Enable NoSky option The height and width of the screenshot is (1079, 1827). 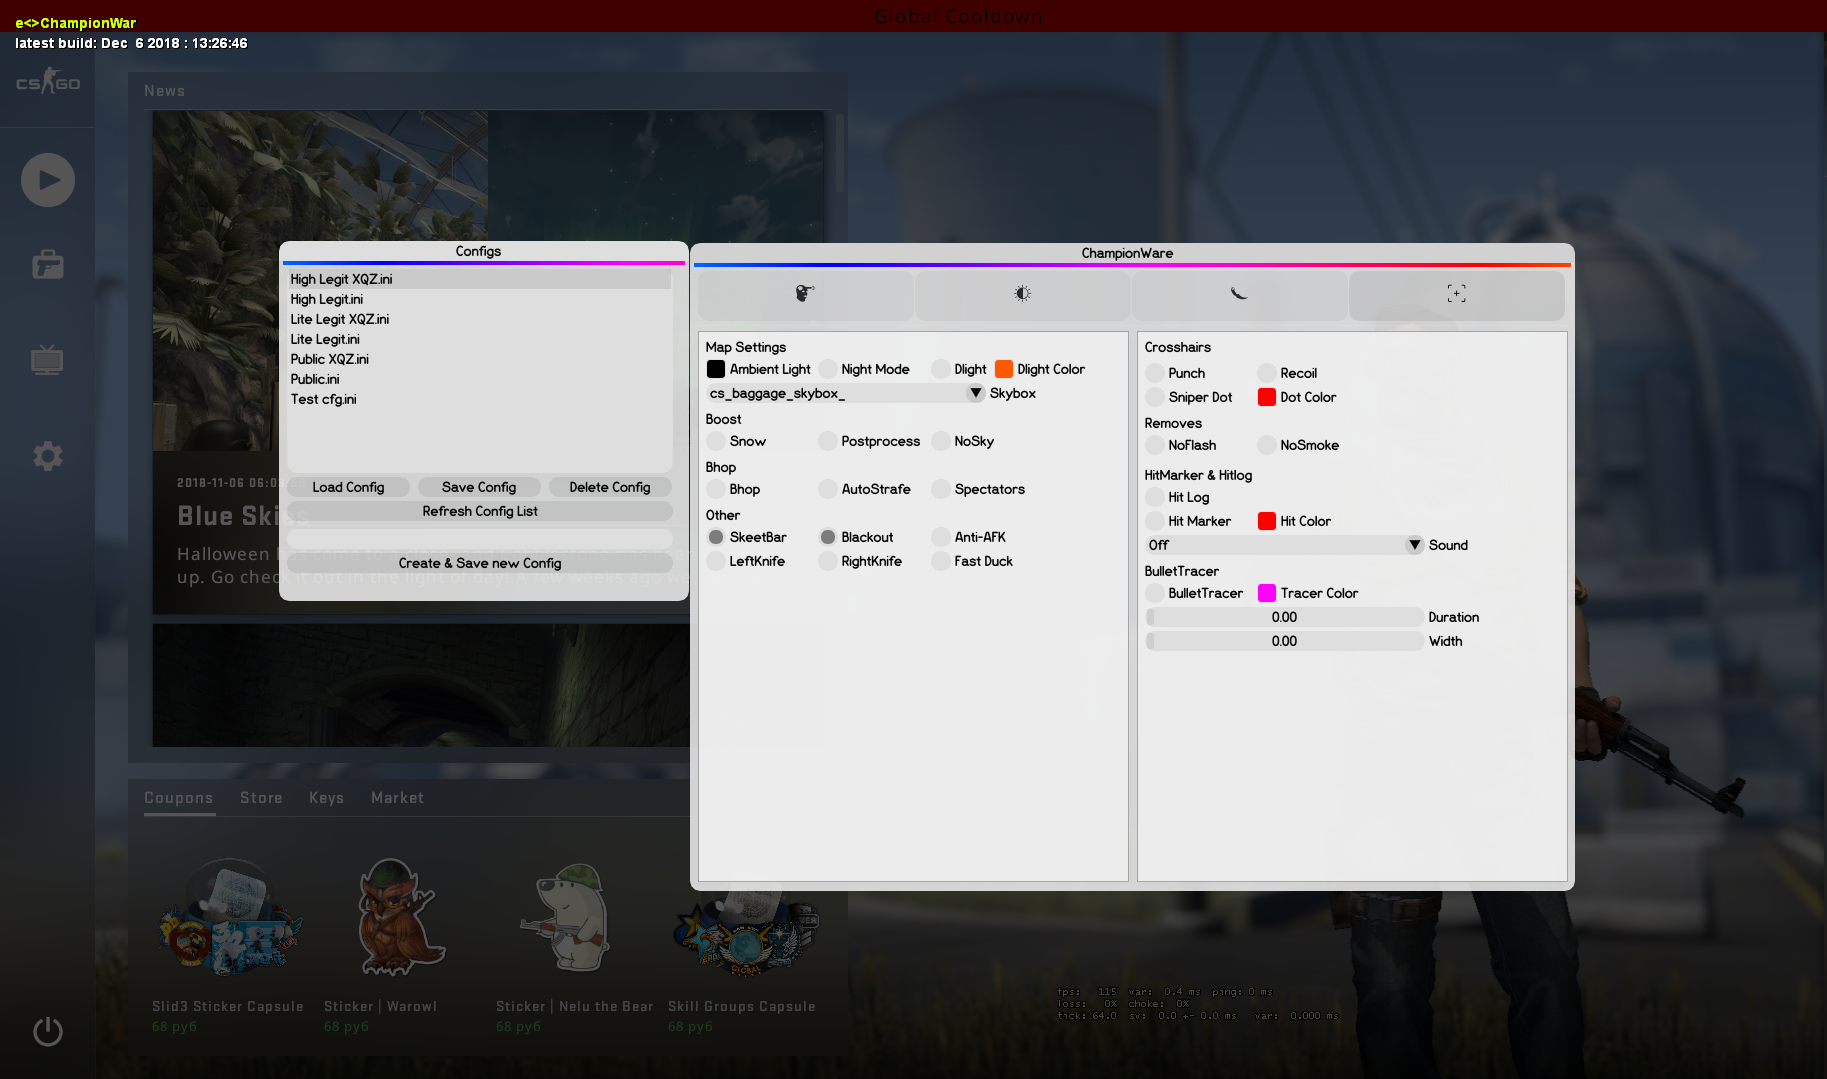941,441
